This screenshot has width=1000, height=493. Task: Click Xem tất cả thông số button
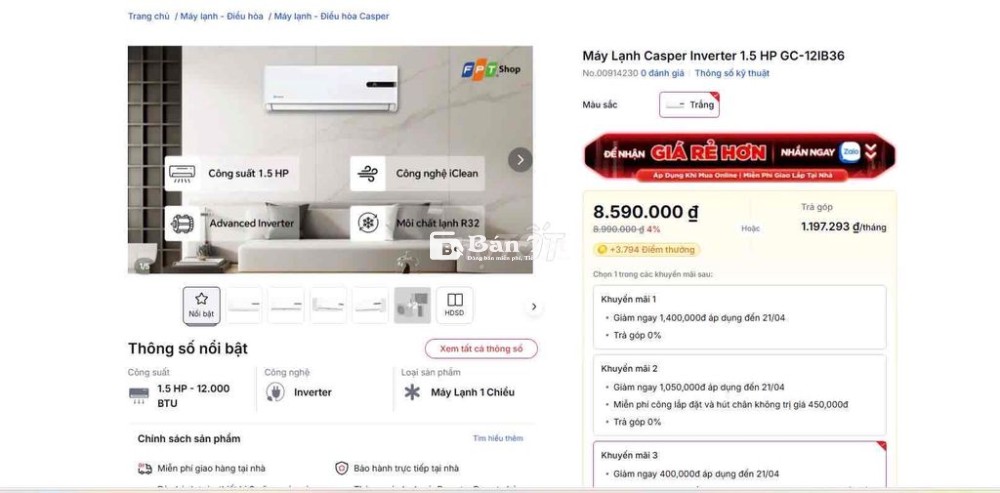(482, 349)
